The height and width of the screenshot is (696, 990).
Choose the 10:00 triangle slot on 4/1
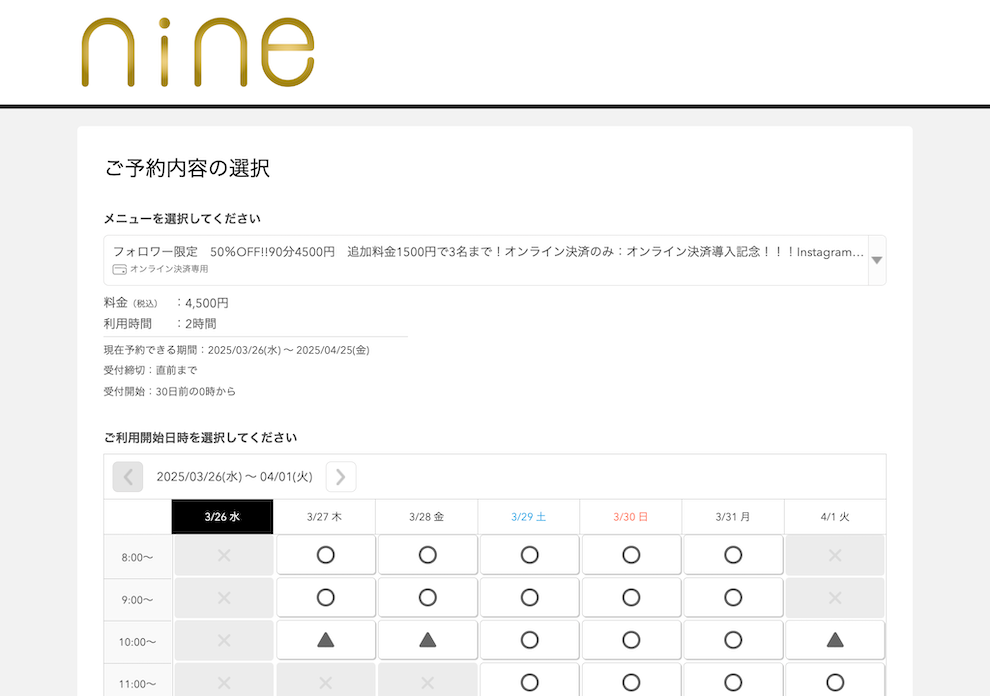[835, 640]
